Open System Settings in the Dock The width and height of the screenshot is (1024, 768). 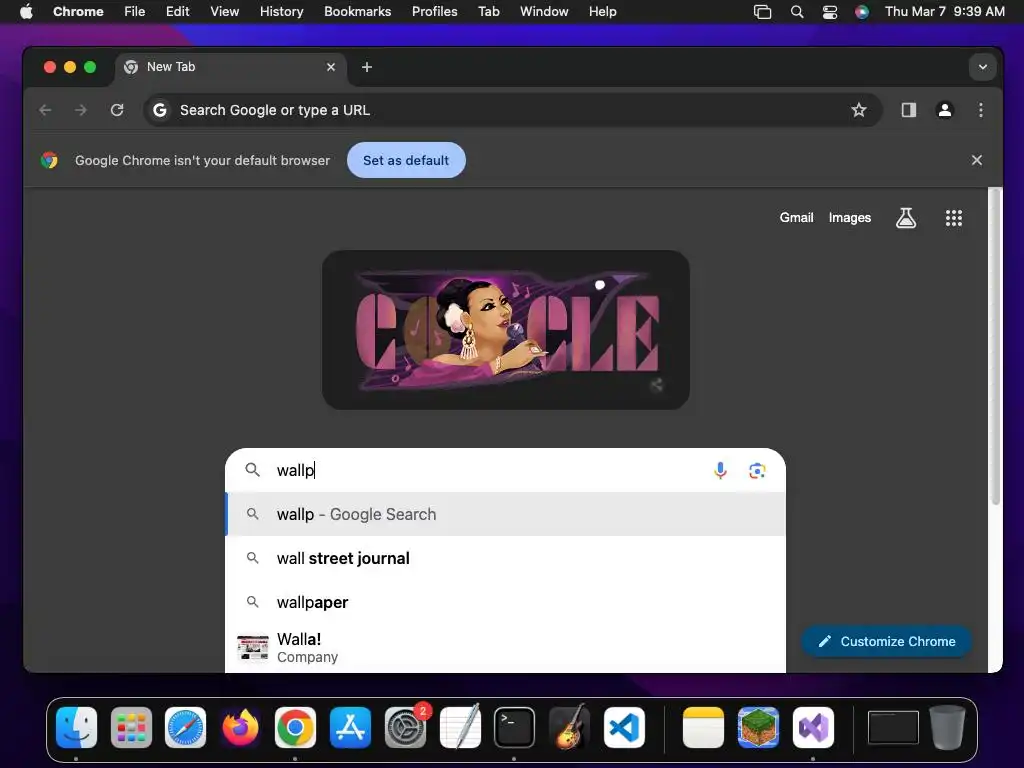pos(405,728)
